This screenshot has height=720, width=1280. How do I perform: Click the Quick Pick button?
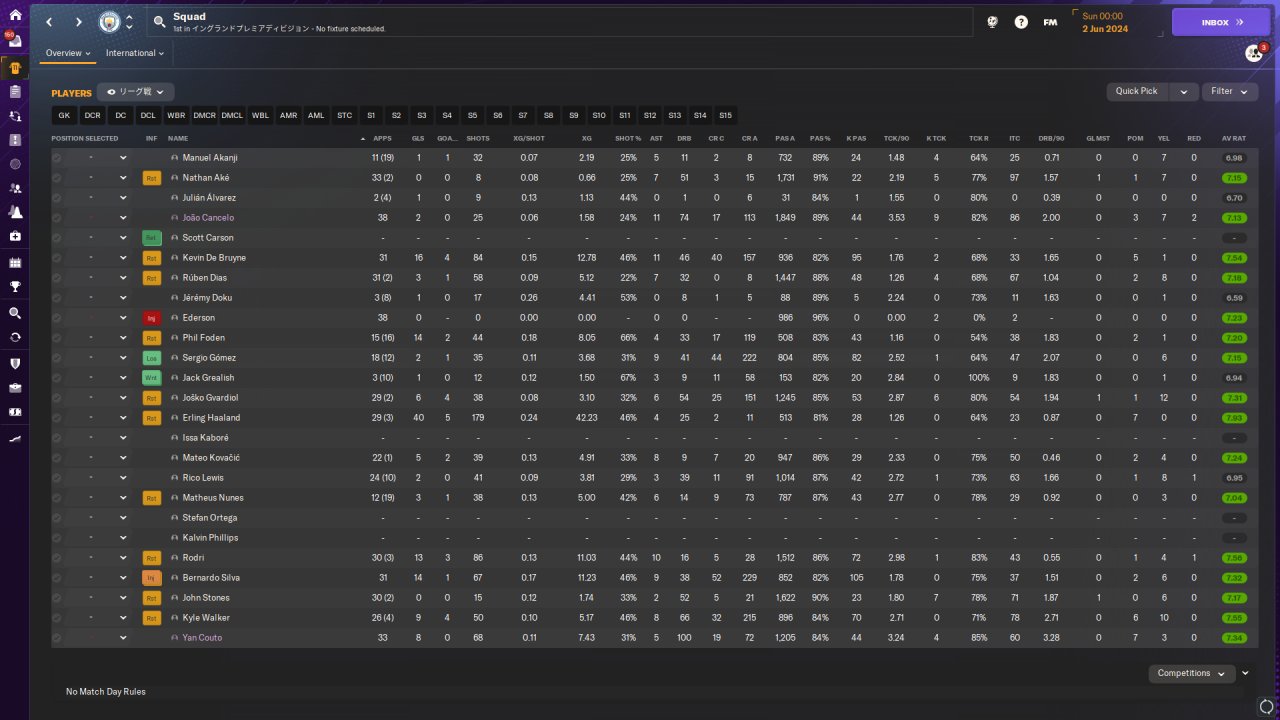point(1137,91)
